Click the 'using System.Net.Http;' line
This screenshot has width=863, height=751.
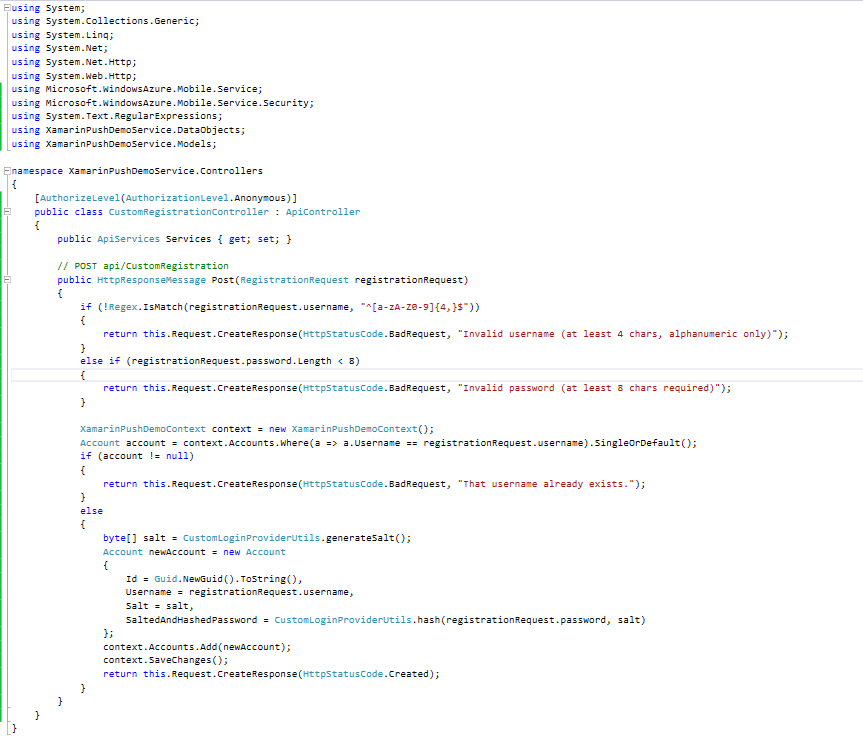click(x=74, y=62)
